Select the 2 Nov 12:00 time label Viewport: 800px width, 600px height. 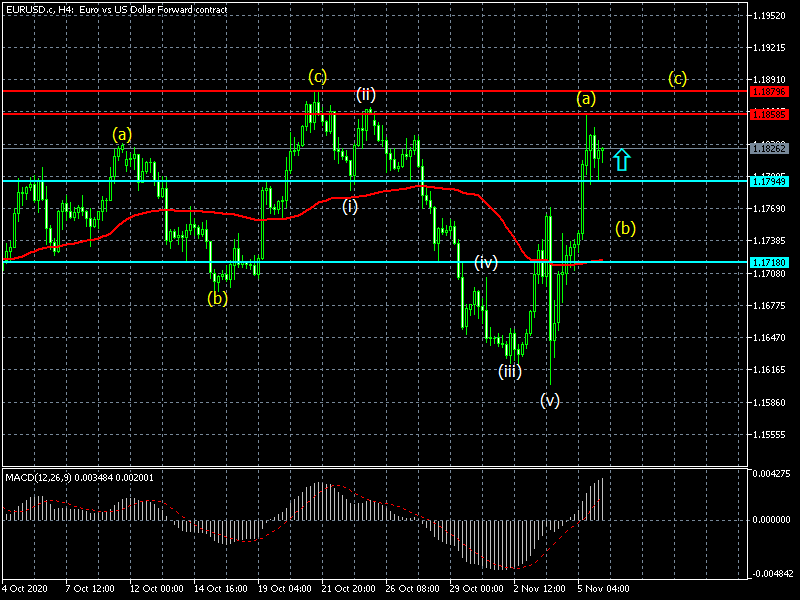tap(537, 589)
